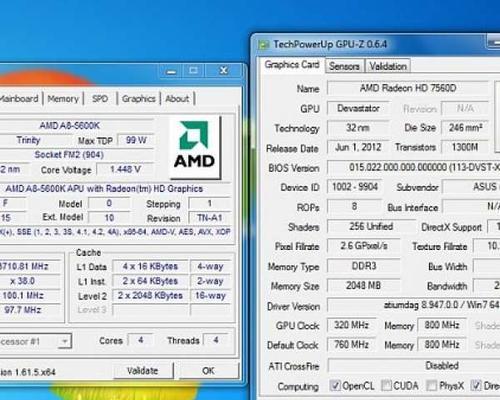Click the GPU Clock 320 MHz field
Screen dimensions: 500x400
coord(351,325)
